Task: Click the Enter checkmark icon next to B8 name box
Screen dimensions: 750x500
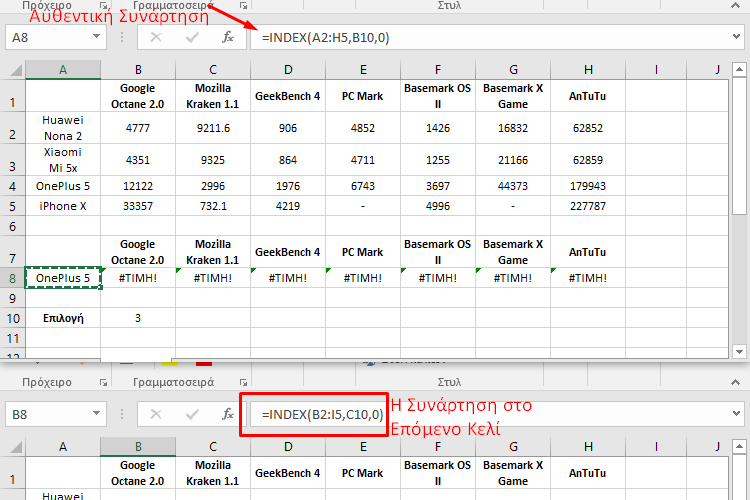Action: (192, 413)
